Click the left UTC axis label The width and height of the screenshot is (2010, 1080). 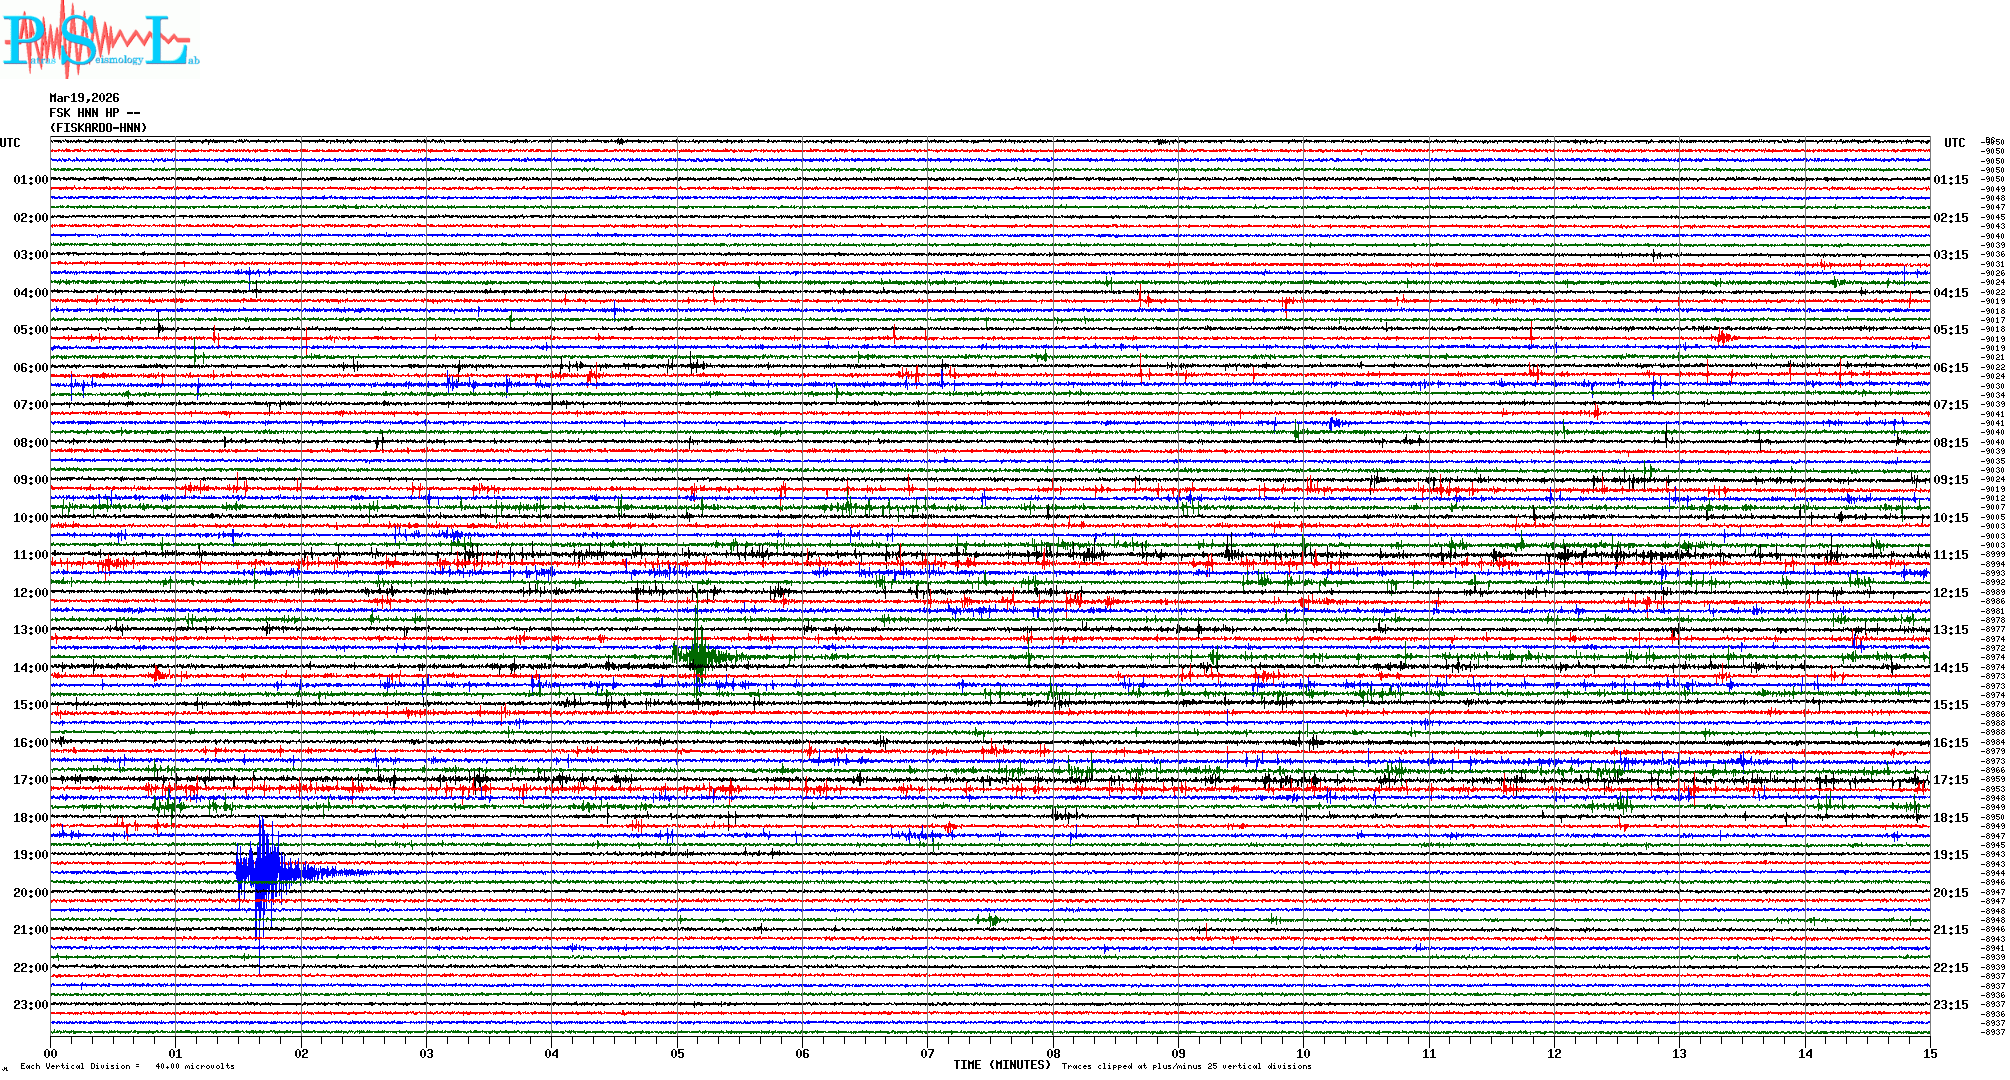click(x=10, y=143)
